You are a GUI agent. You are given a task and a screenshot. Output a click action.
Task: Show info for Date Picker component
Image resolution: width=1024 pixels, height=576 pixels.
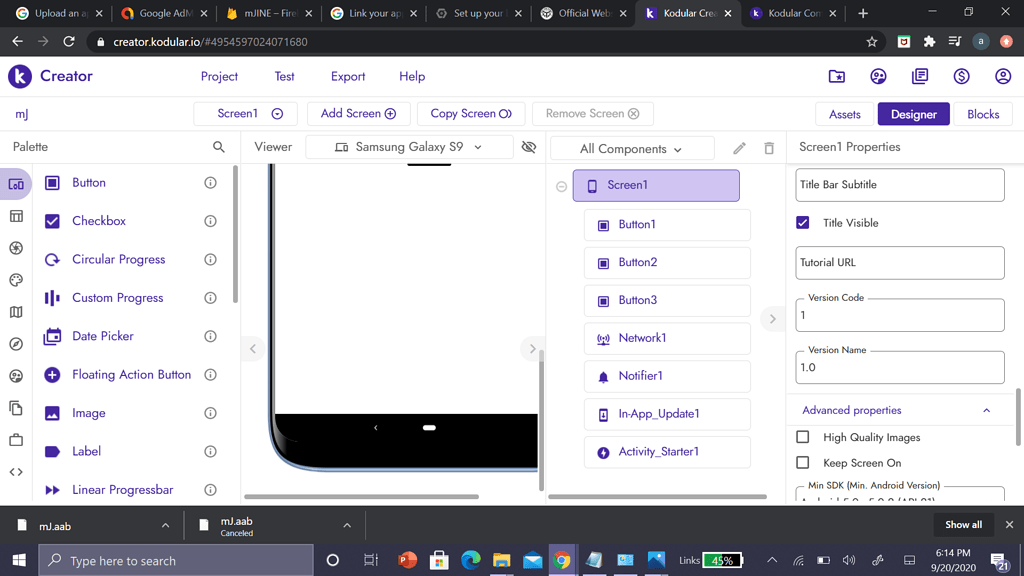pyautogui.click(x=210, y=336)
